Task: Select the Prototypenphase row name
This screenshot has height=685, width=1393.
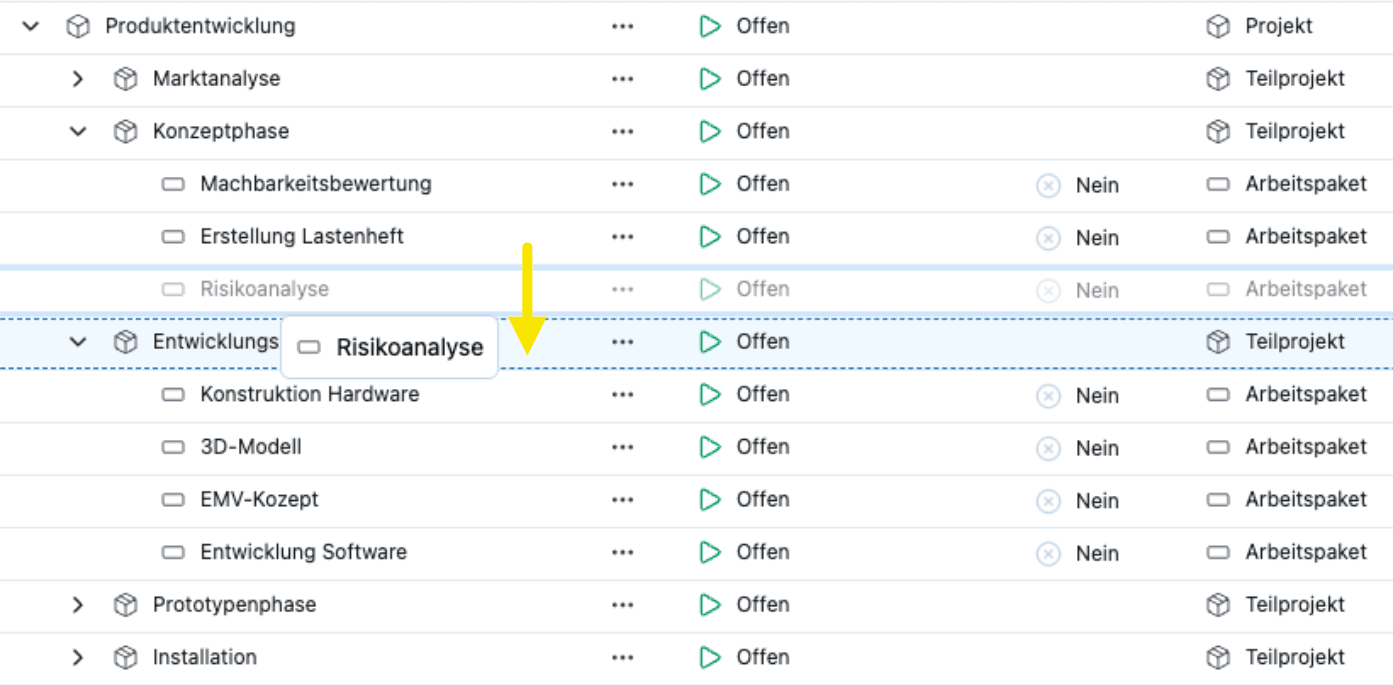Action: pyautogui.click(x=234, y=605)
